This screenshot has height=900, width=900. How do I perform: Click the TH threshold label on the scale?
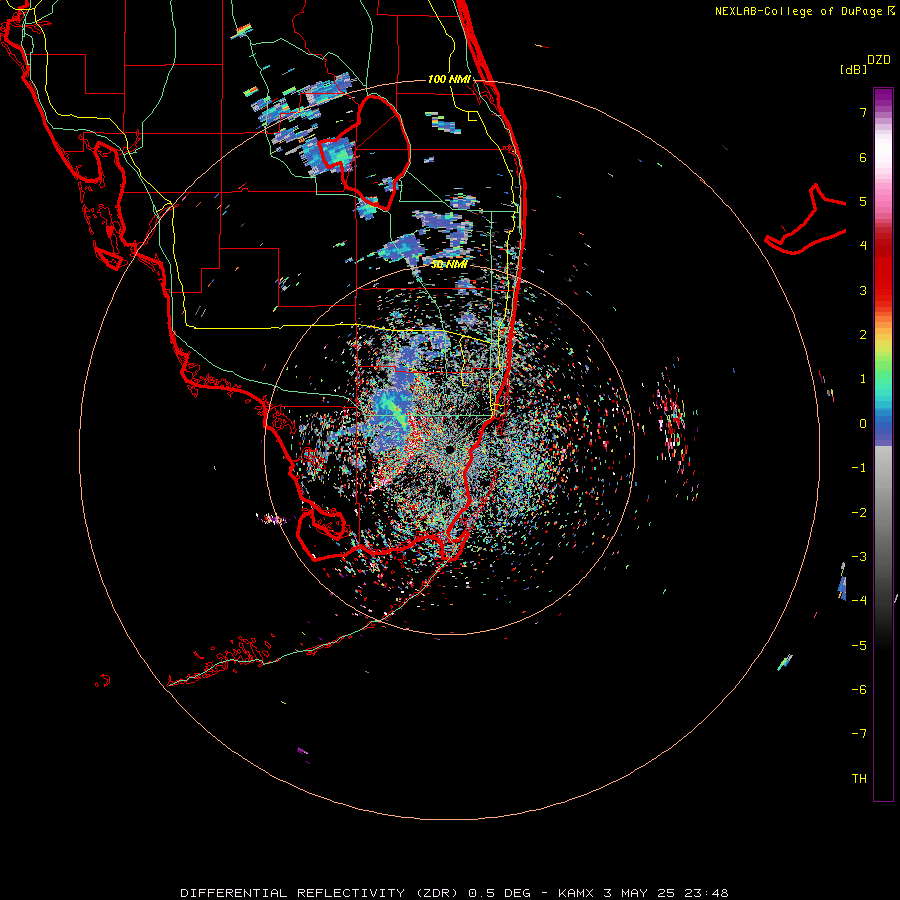click(x=859, y=779)
